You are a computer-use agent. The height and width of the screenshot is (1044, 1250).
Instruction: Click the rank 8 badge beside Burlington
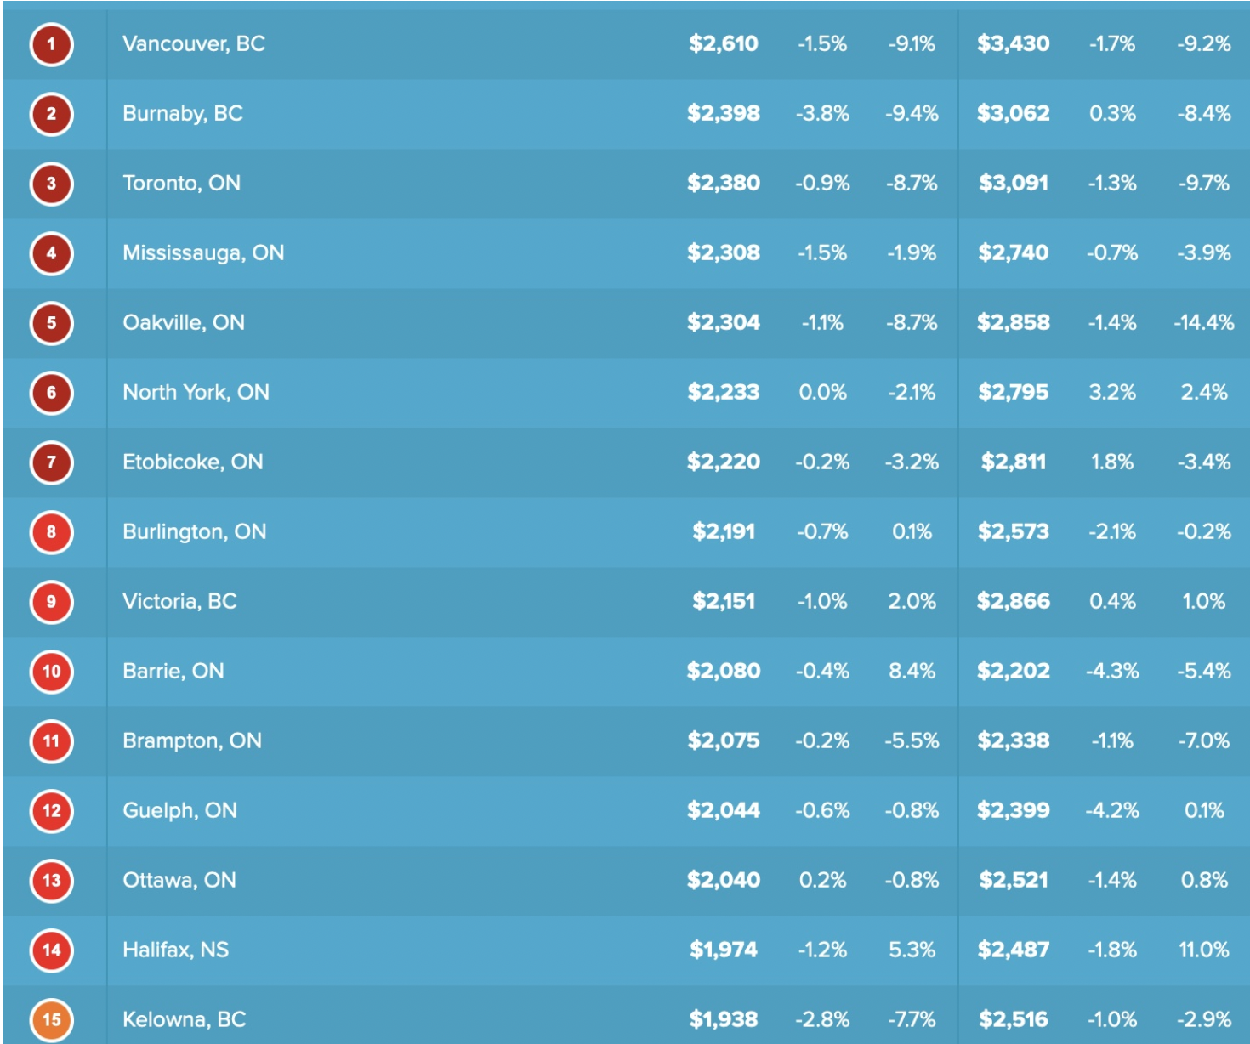[x=51, y=532]
